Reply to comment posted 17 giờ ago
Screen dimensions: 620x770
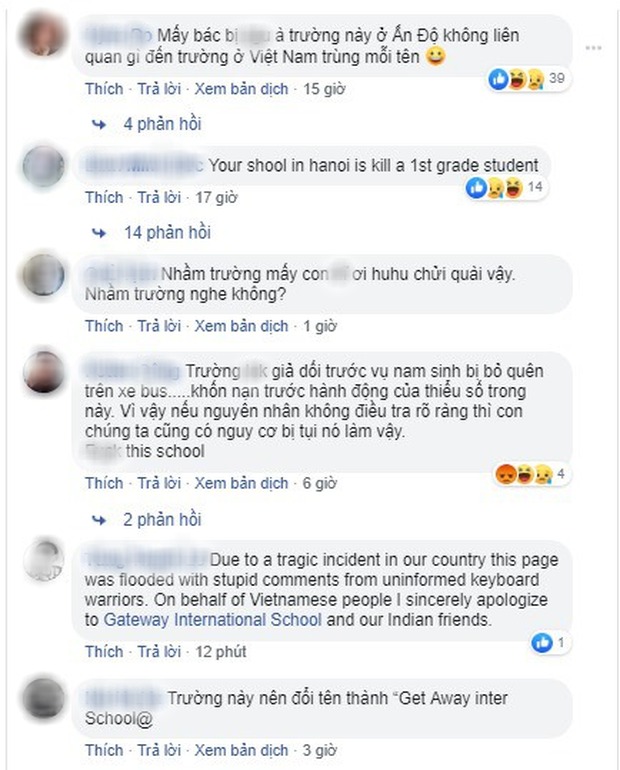click(x=159, y=197)
